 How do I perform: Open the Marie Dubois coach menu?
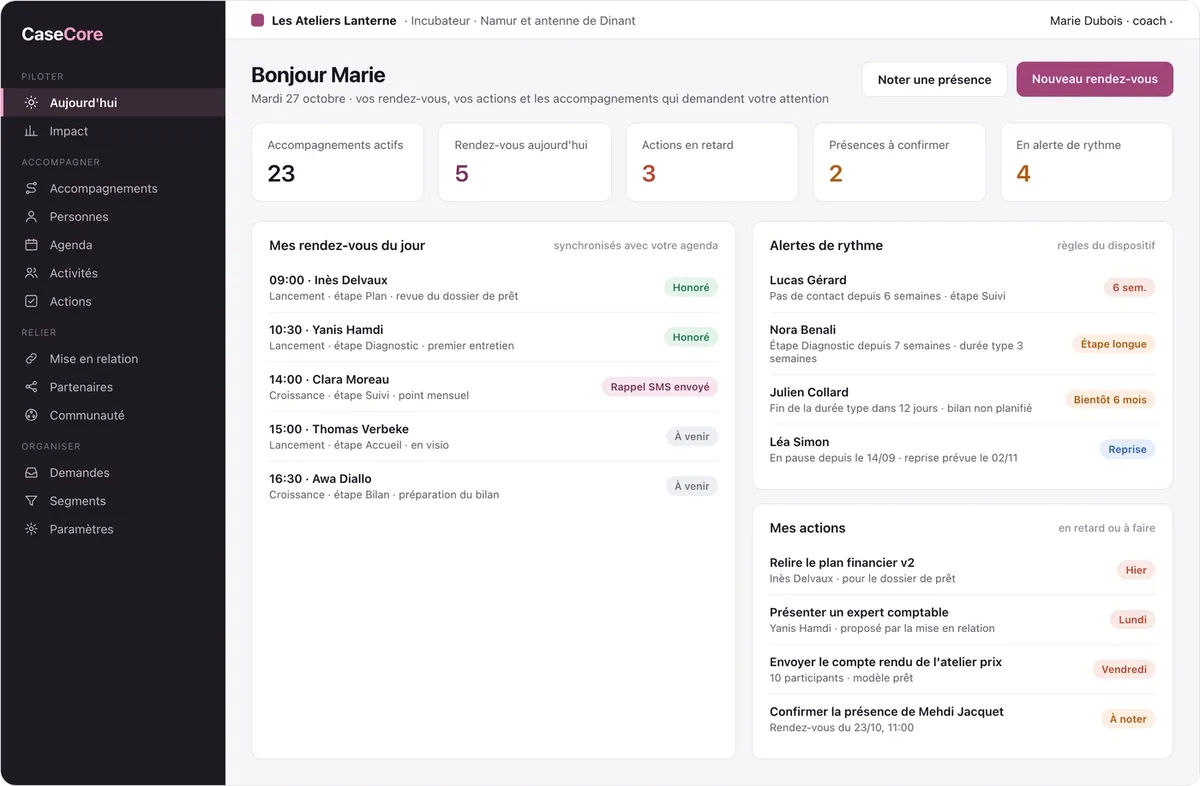(1110, 20)
